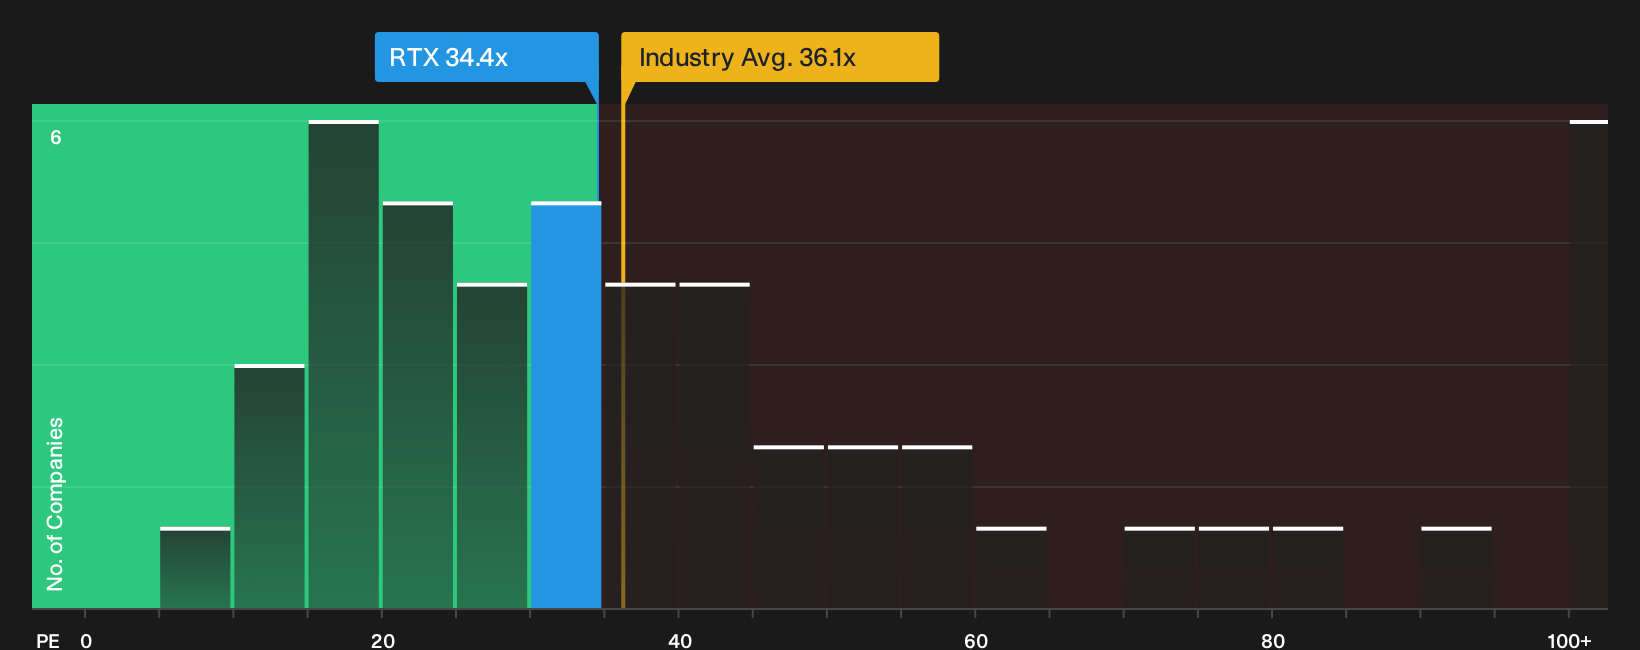Click the x-axis label 80
The width and height of the screenshot is (1640, 650).
(x=1272, y=640)
